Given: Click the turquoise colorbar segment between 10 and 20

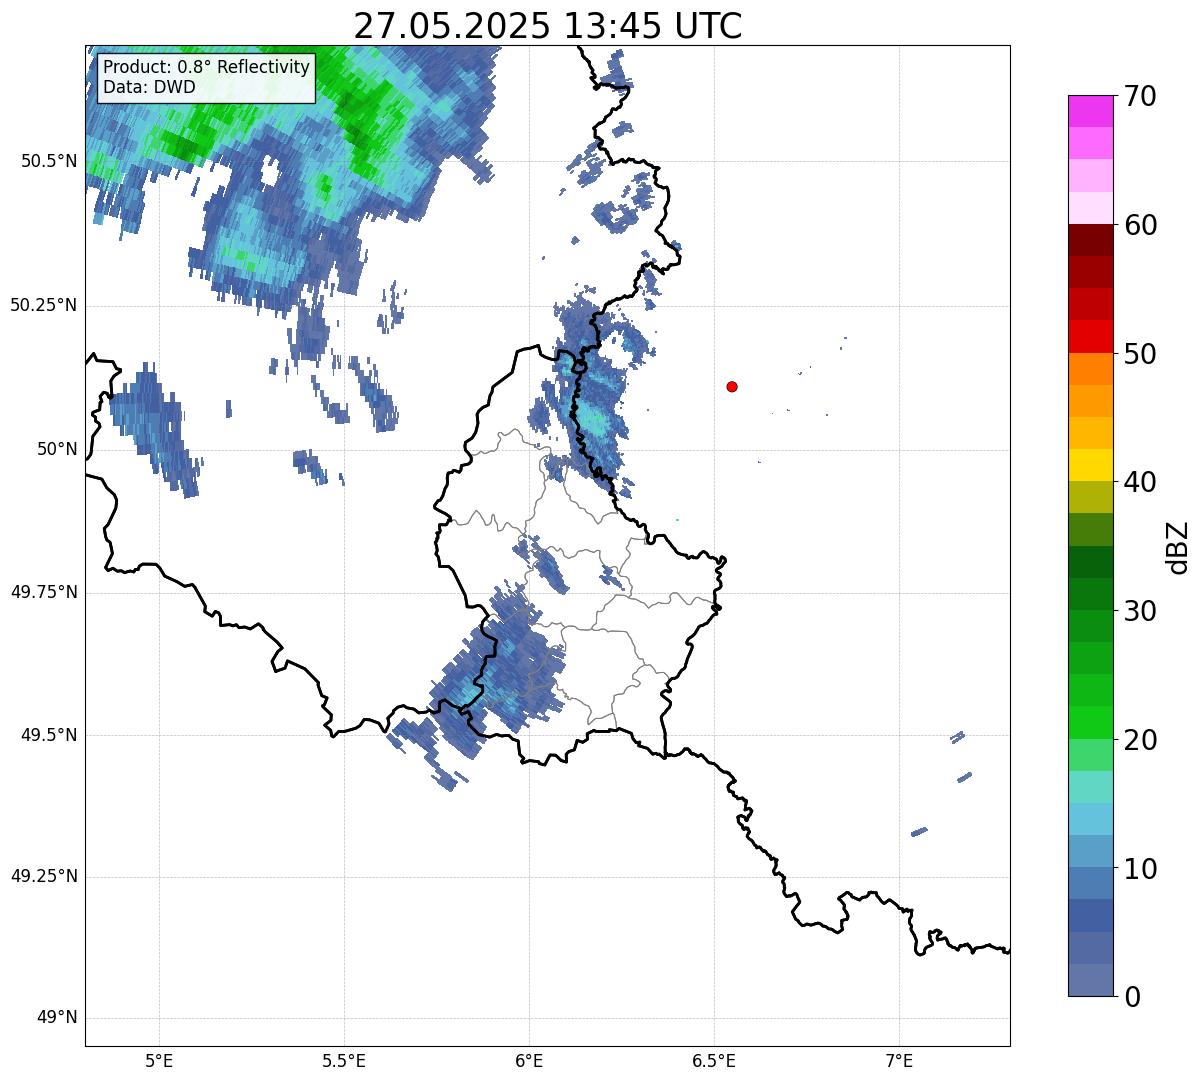Looking at the screenshot, I should point(1090,787).
